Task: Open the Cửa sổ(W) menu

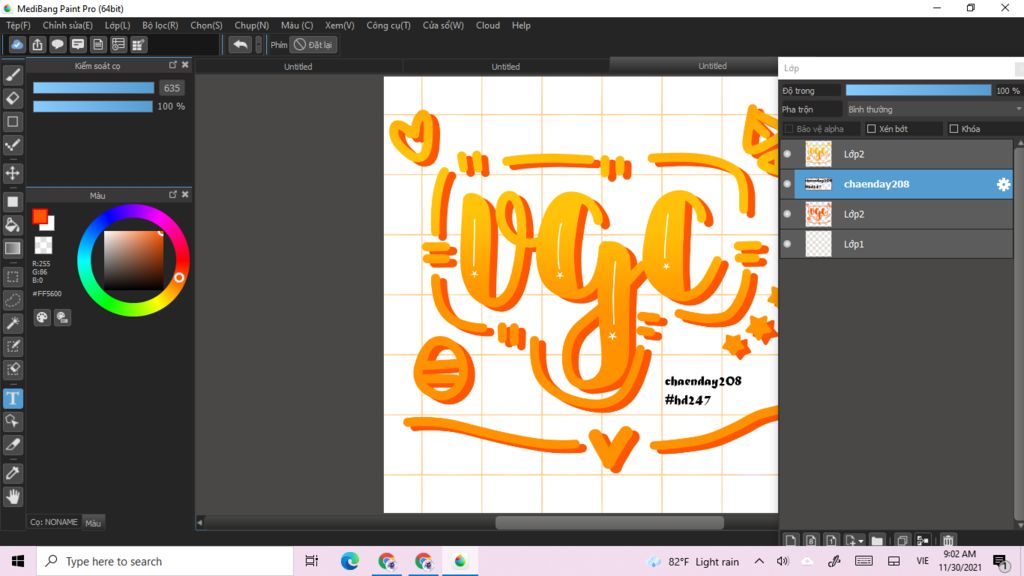Action: tap(443, 25)
